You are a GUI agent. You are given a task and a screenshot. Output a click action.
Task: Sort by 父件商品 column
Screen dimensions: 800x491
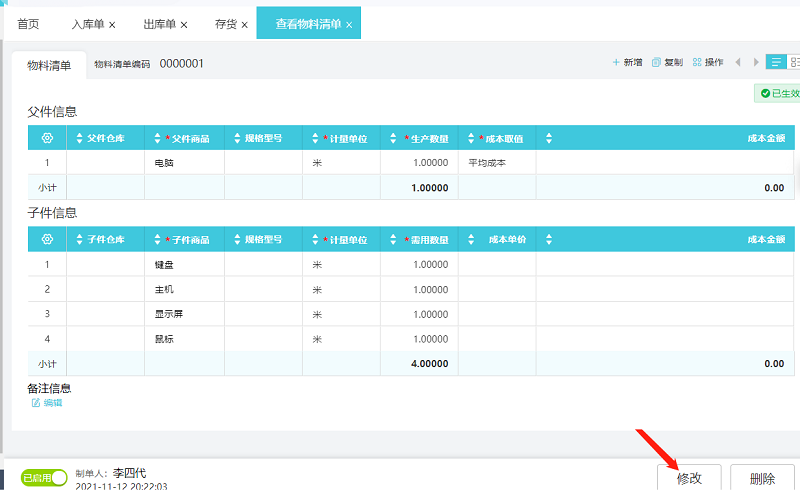[157, 138]
